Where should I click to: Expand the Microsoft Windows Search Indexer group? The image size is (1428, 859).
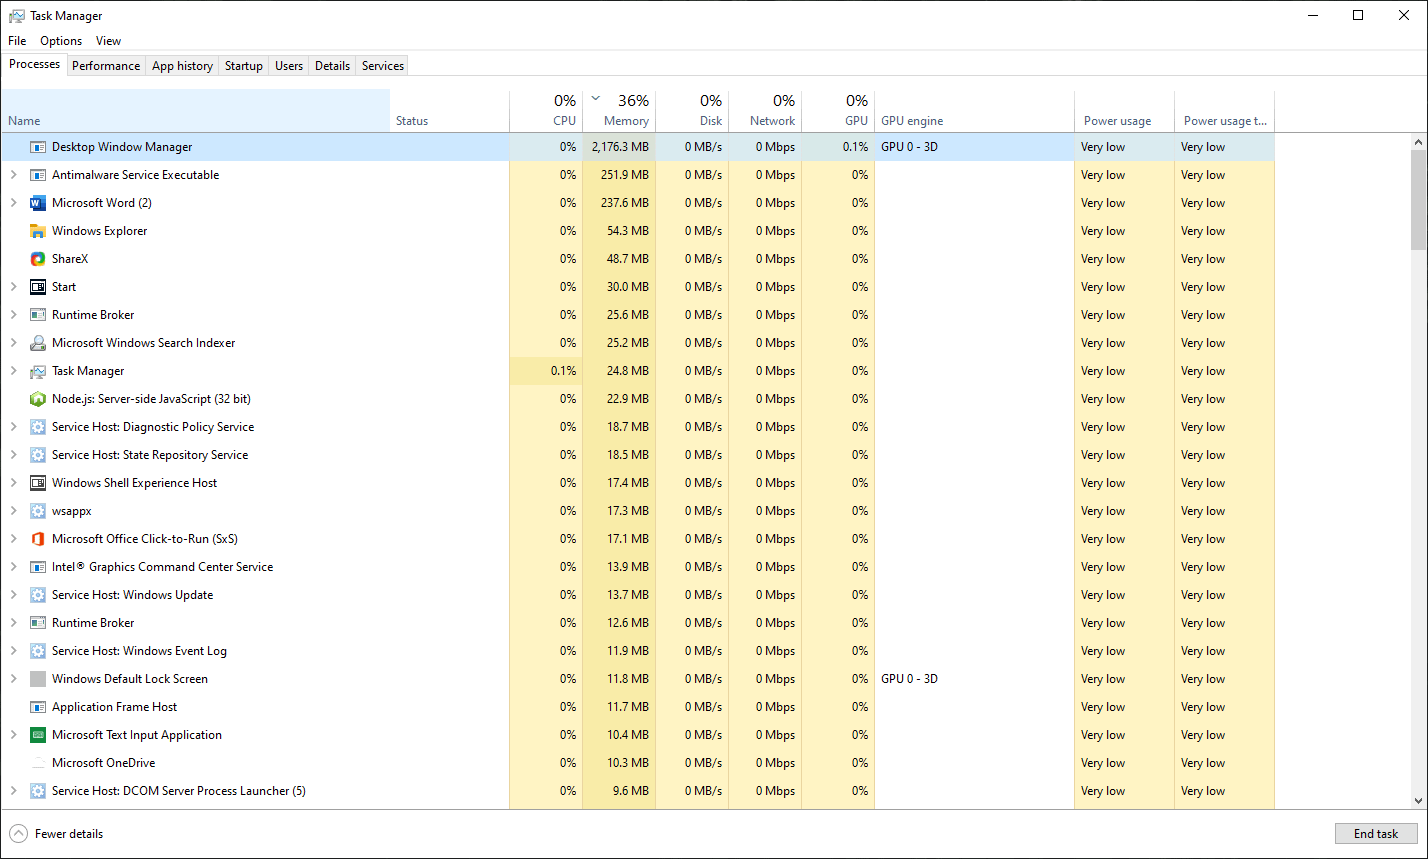tap(13, 343)
